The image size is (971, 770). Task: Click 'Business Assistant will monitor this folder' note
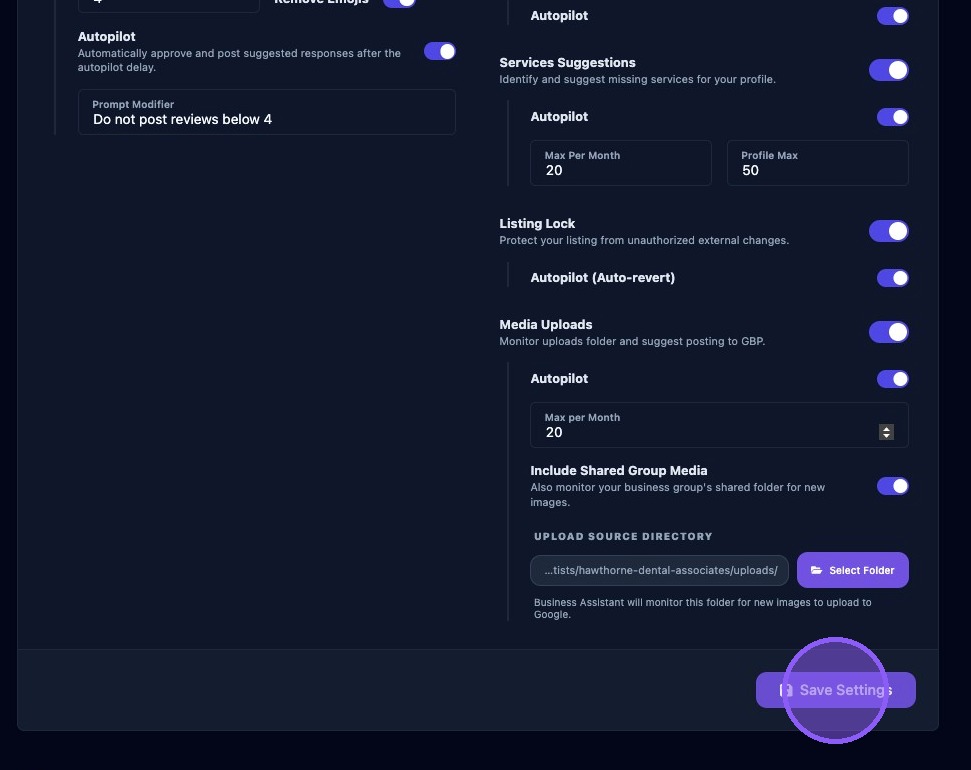pyautogui.click(x=702, y=608)
